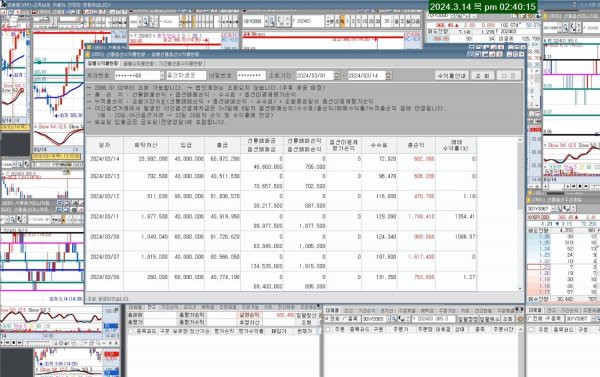Viewport: 600px width, 377px height.
Task: Tick the header checkbox beside 종목코드 in balance list
Action: click(131, 331)
